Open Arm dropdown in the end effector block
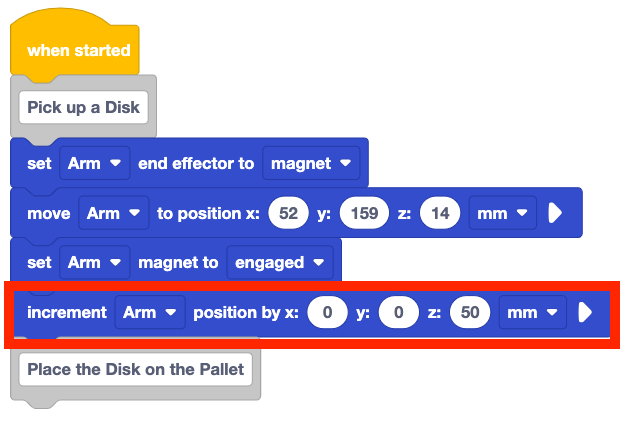Image resolution: width=637 pixels, height=428 pixels. (95, 163)
